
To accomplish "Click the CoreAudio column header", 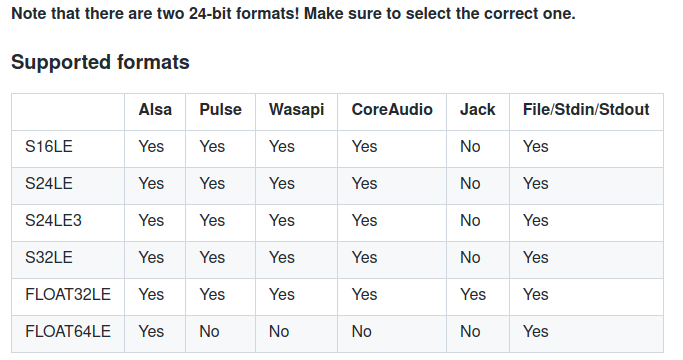I will click(392, 109).
